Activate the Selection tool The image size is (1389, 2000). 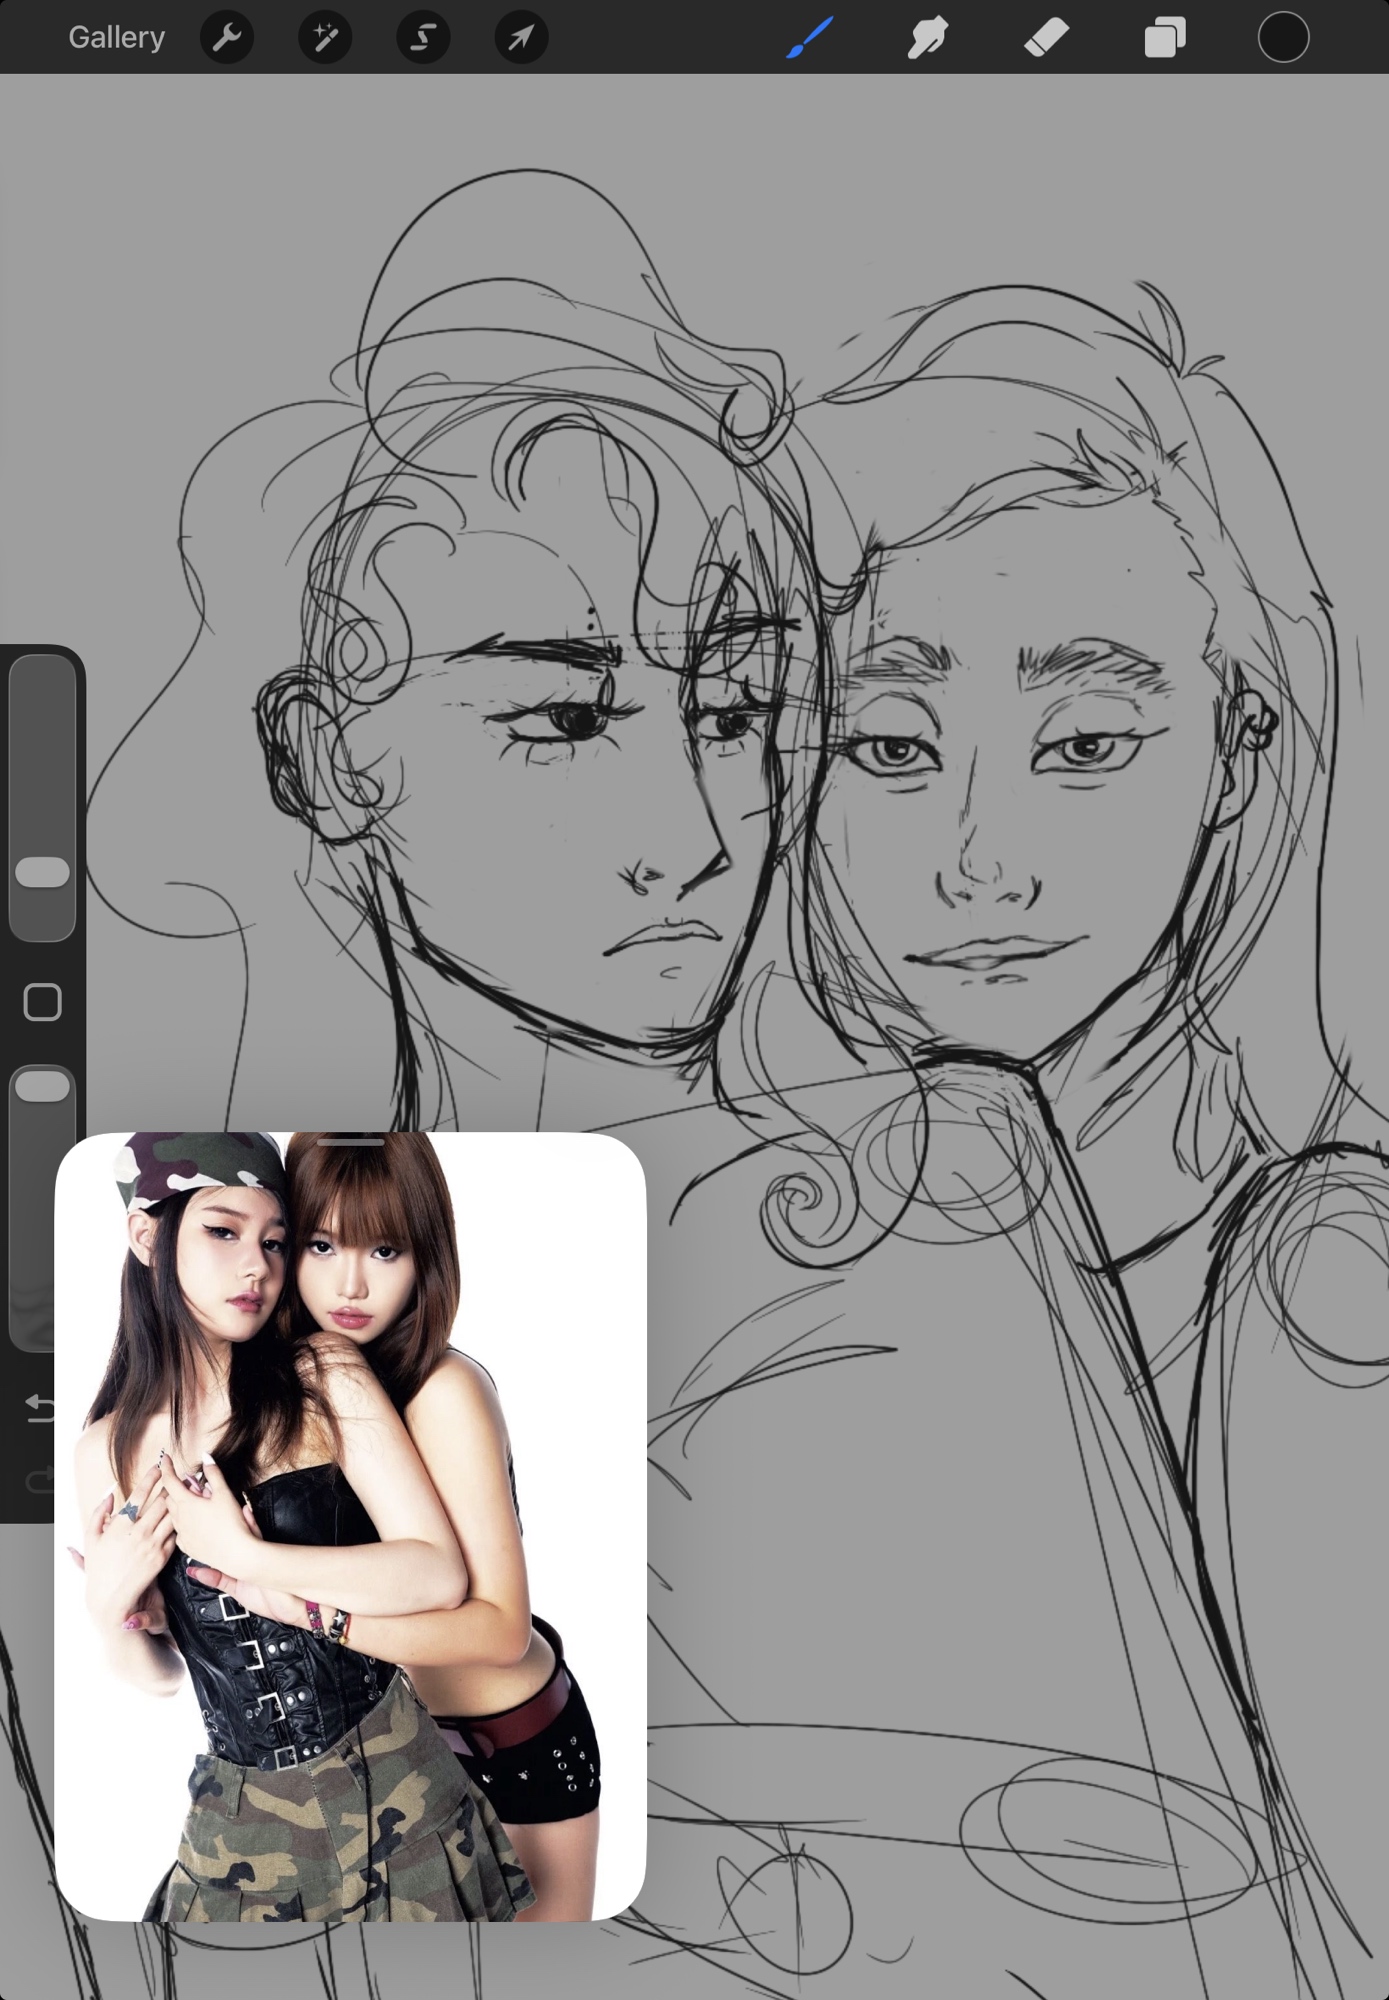click(x=423, y=38)
